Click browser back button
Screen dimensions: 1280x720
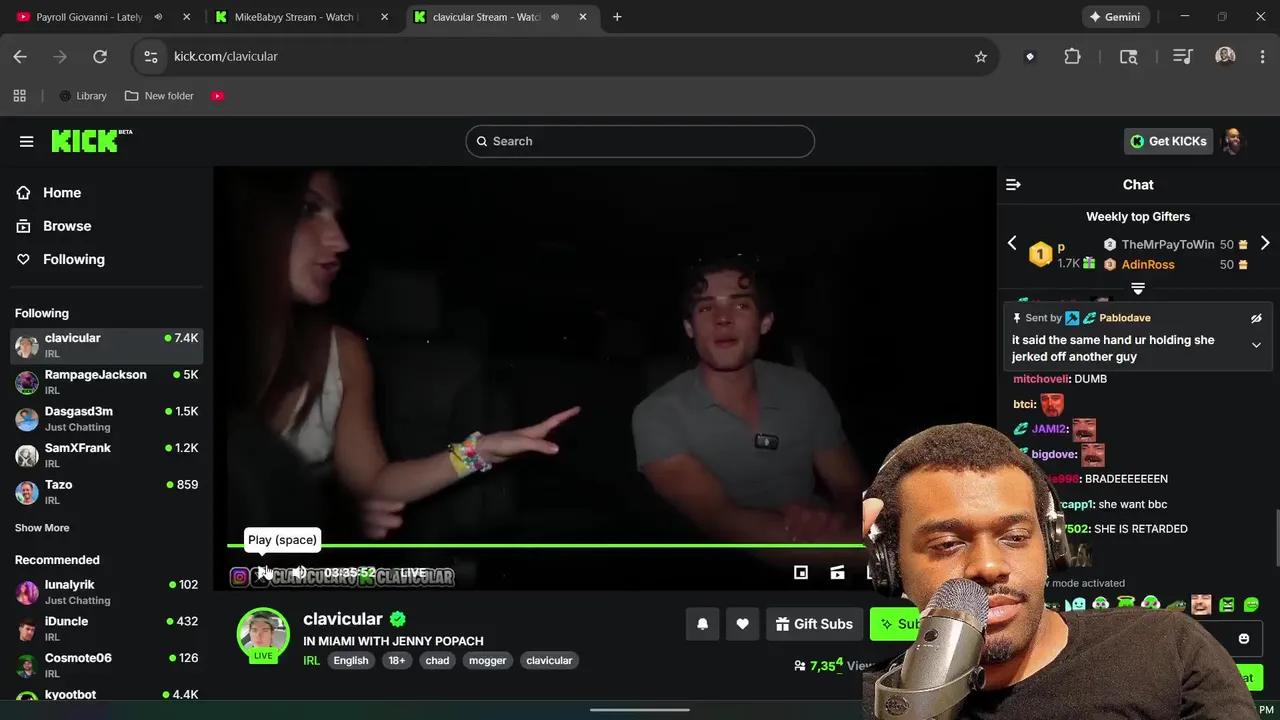coord(20,57)
